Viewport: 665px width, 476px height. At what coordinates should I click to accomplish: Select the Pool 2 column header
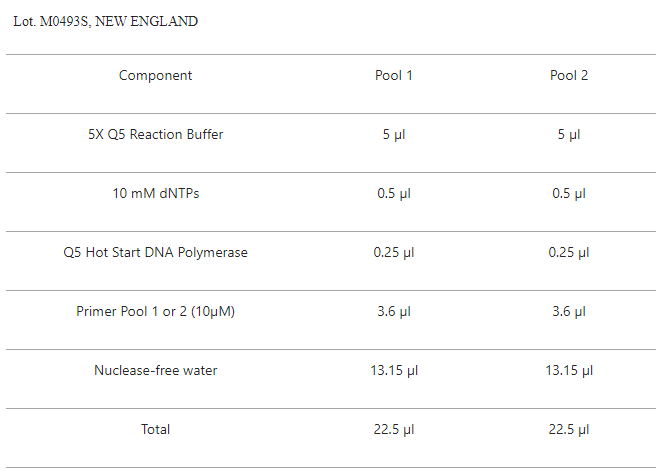(569, 76)
